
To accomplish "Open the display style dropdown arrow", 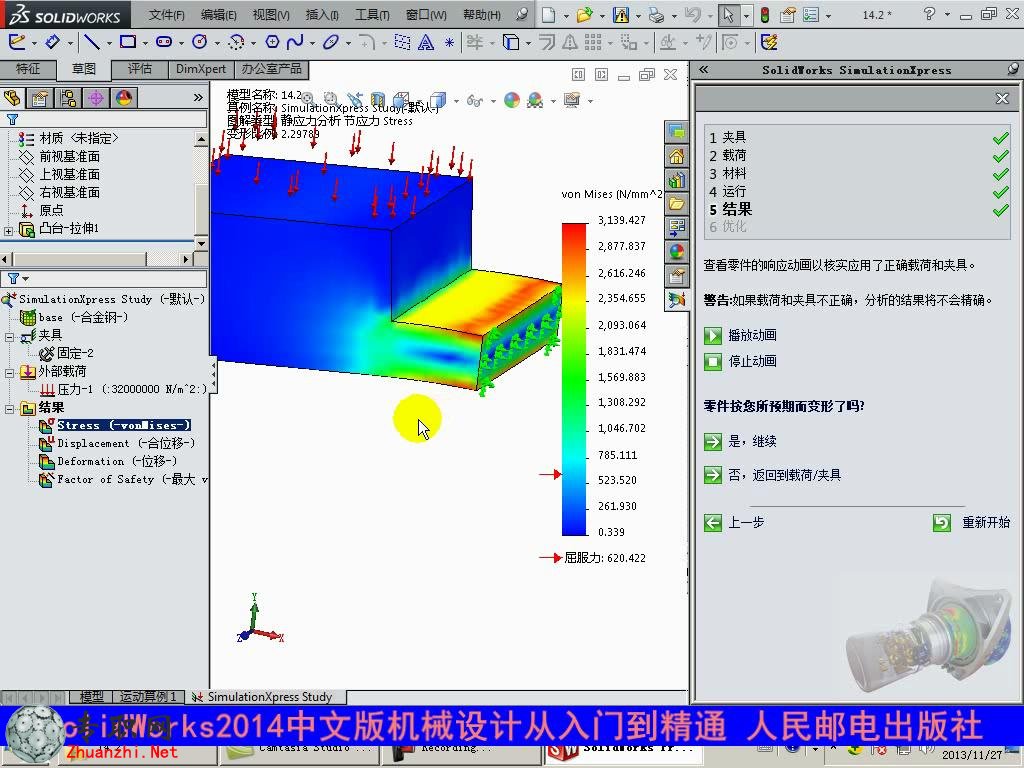I will click(456, 101).
